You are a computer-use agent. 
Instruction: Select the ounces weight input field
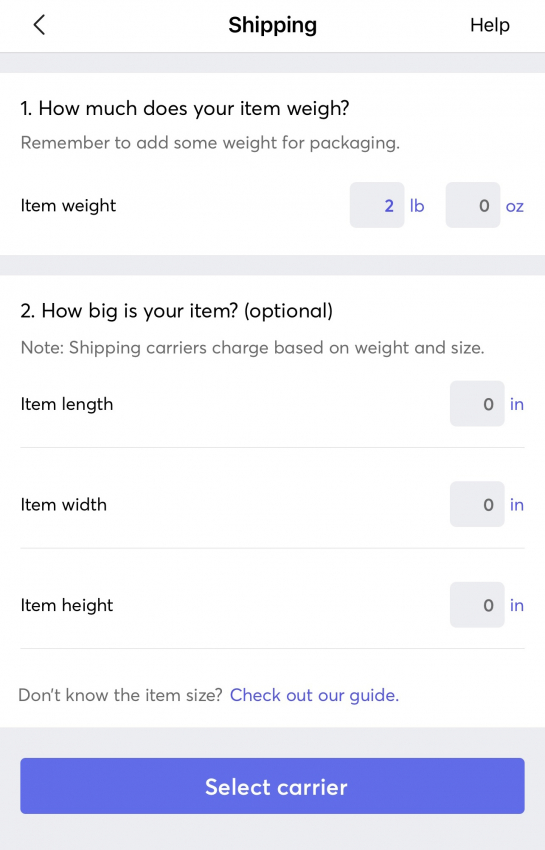point(473,205)
